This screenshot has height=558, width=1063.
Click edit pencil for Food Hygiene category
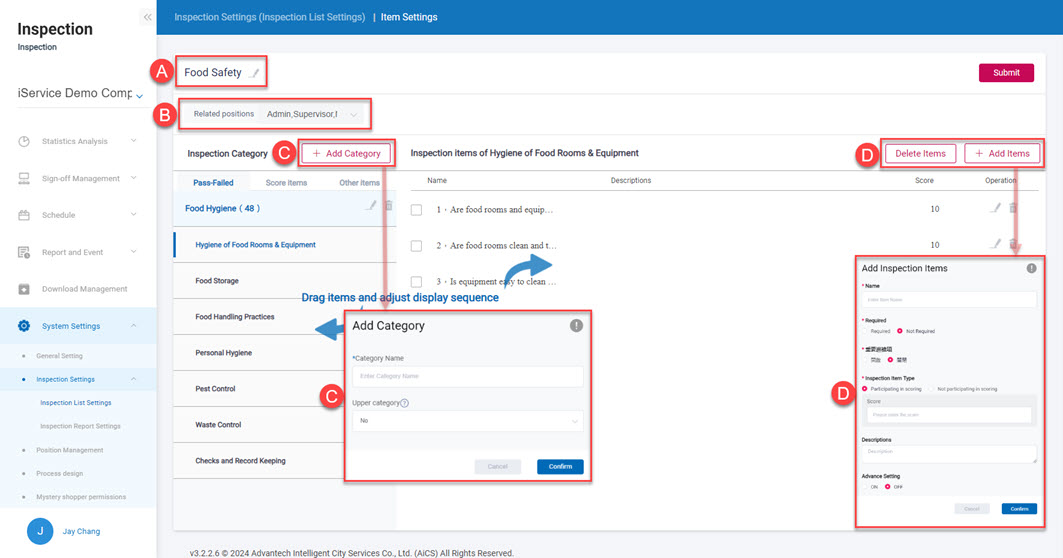(x=371, y=206)
